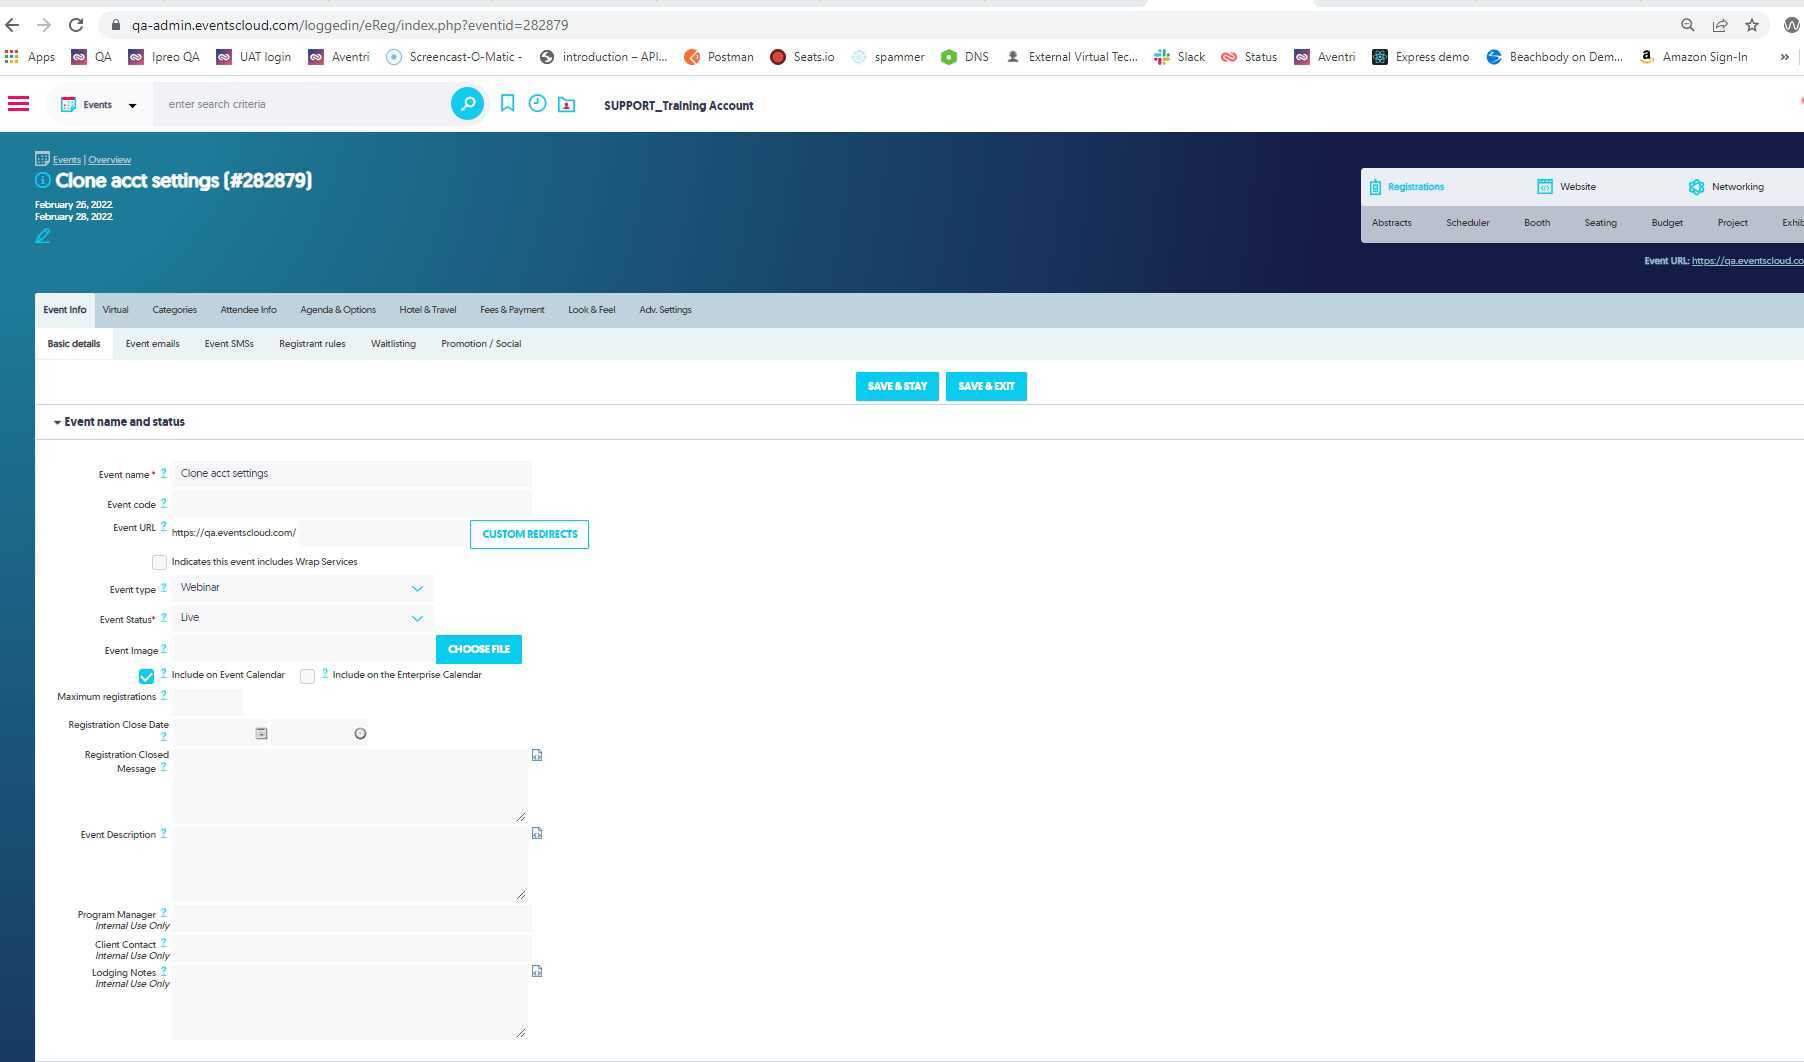Click the pencil edit icon under event dates
The width and height of the screenshot is (1804, 1062).
coord(43,236)
